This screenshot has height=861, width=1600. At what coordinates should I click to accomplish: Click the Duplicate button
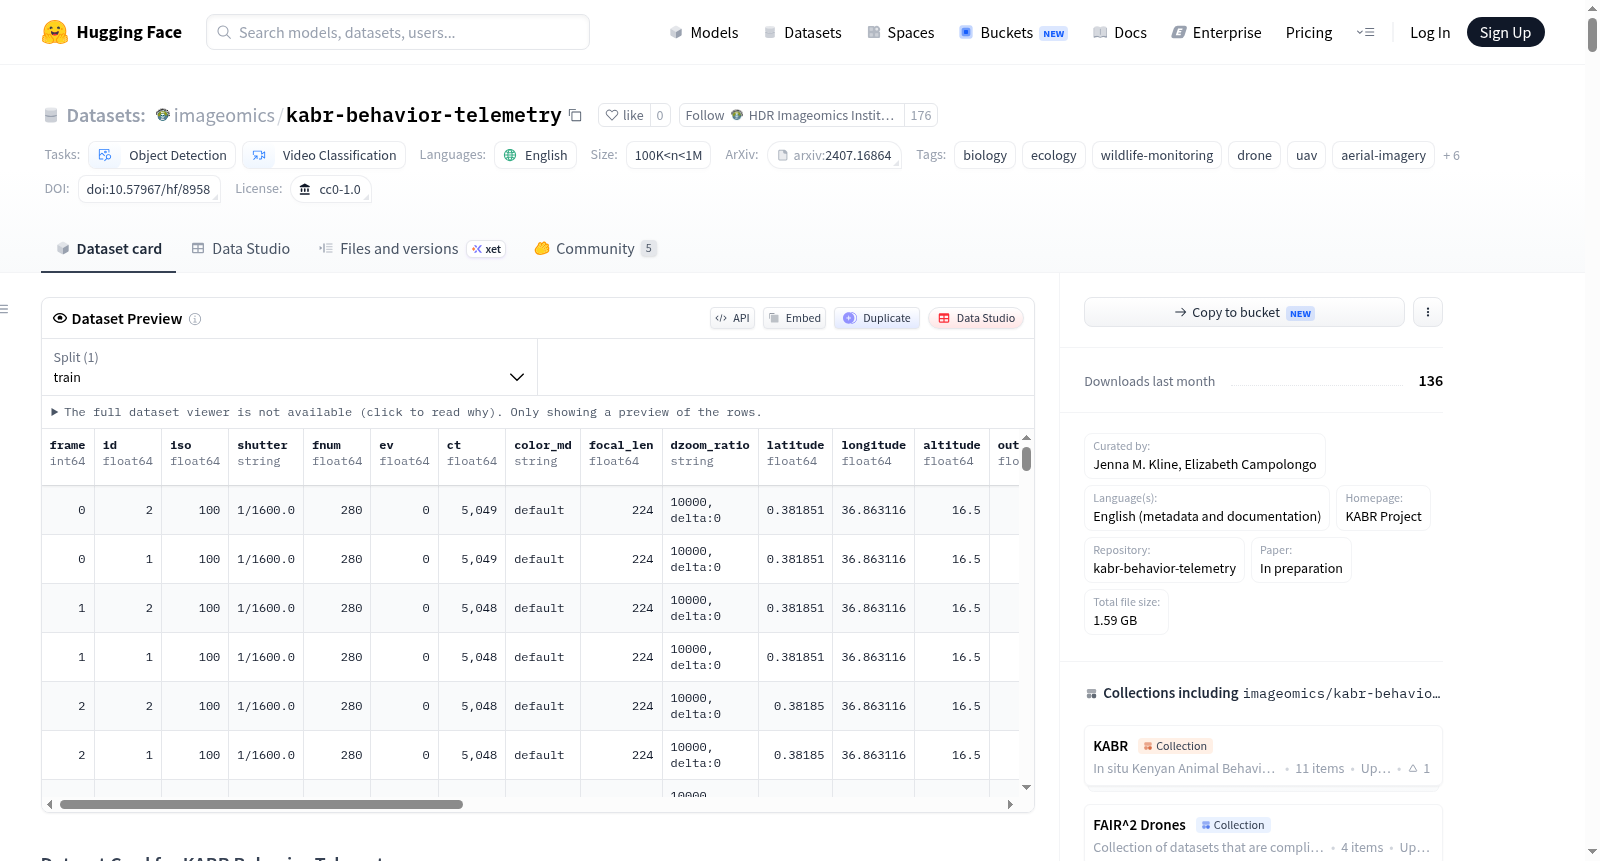point(877,318)
